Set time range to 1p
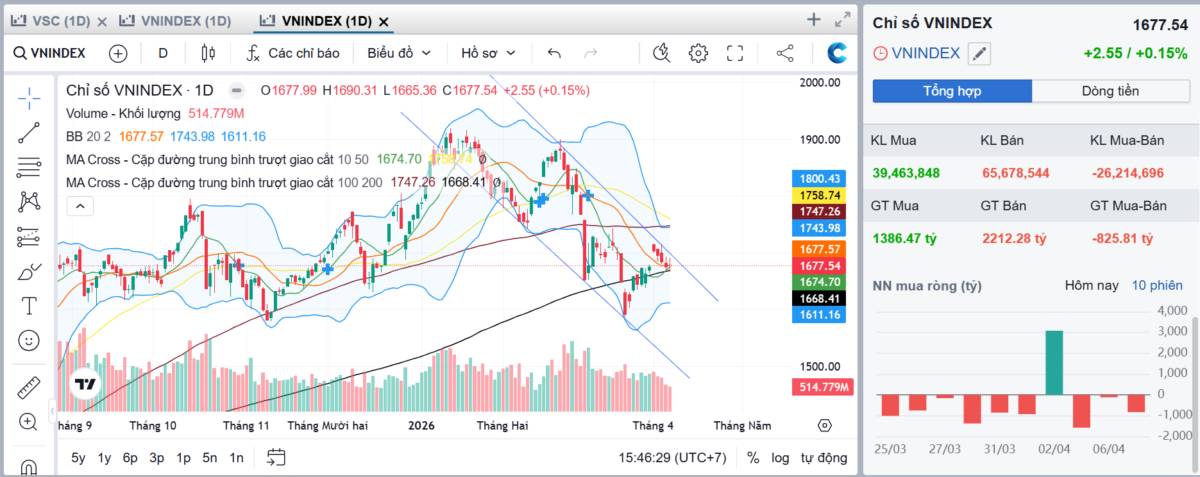 pos(183,457)
